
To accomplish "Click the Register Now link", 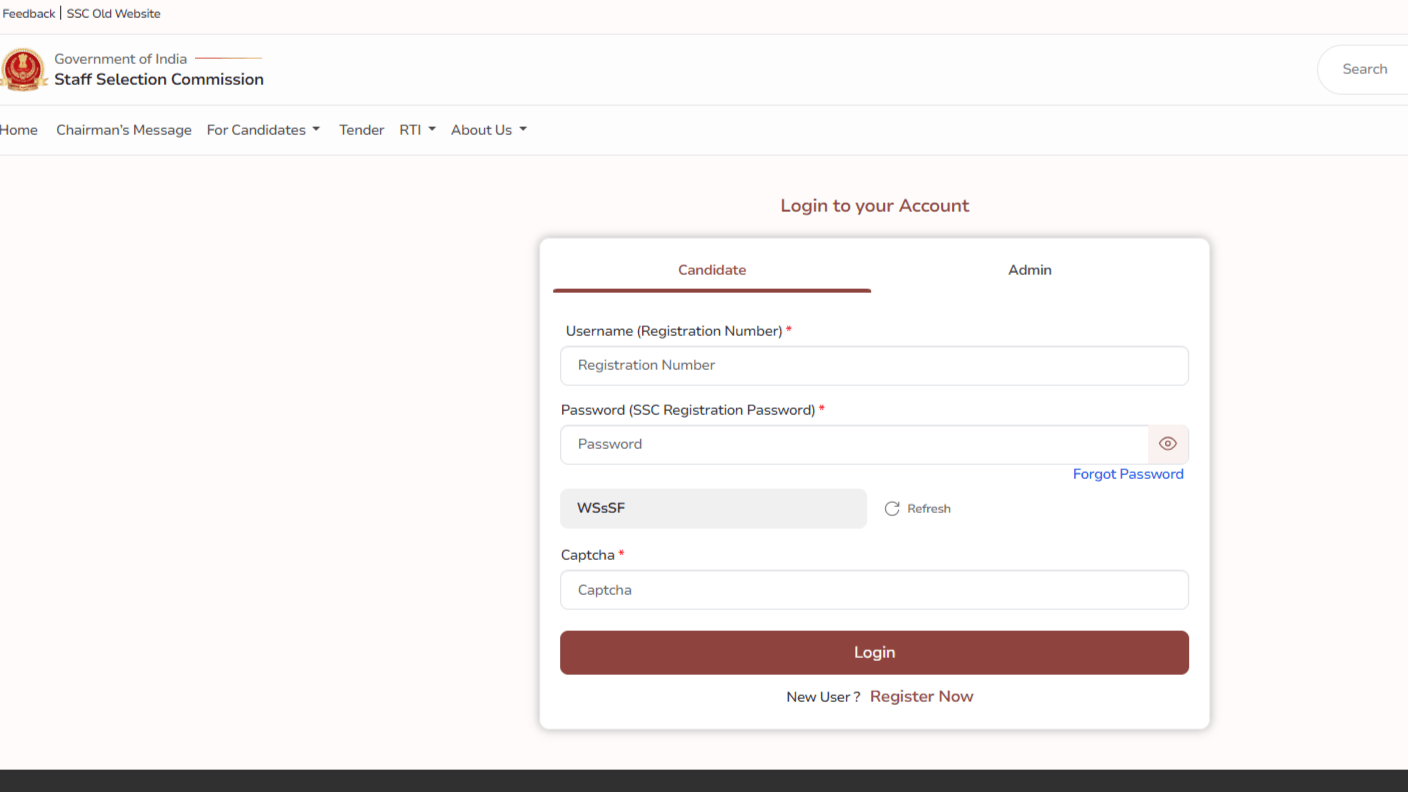I will pos(921,696).
